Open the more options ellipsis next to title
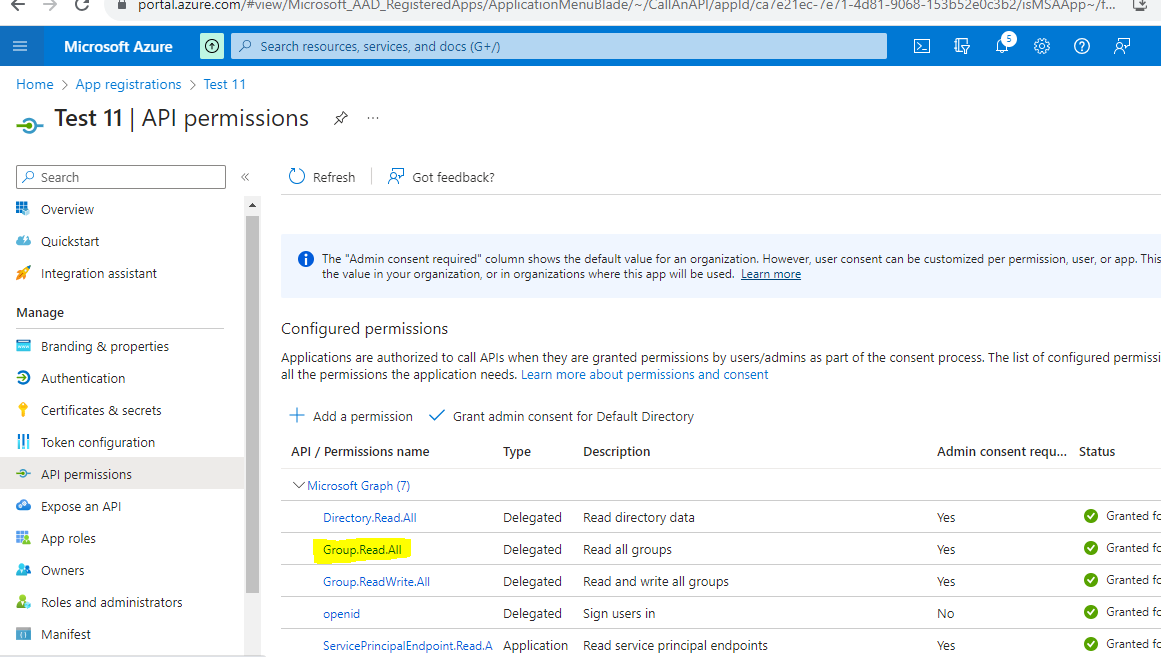Viewport: 1161px width, 657px height. pos(372,118)
